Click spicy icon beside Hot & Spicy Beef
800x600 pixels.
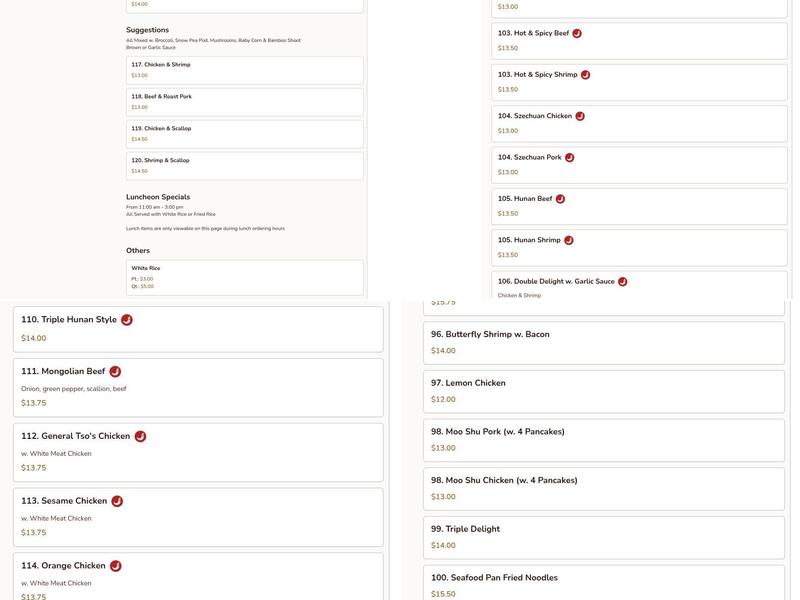577,33
